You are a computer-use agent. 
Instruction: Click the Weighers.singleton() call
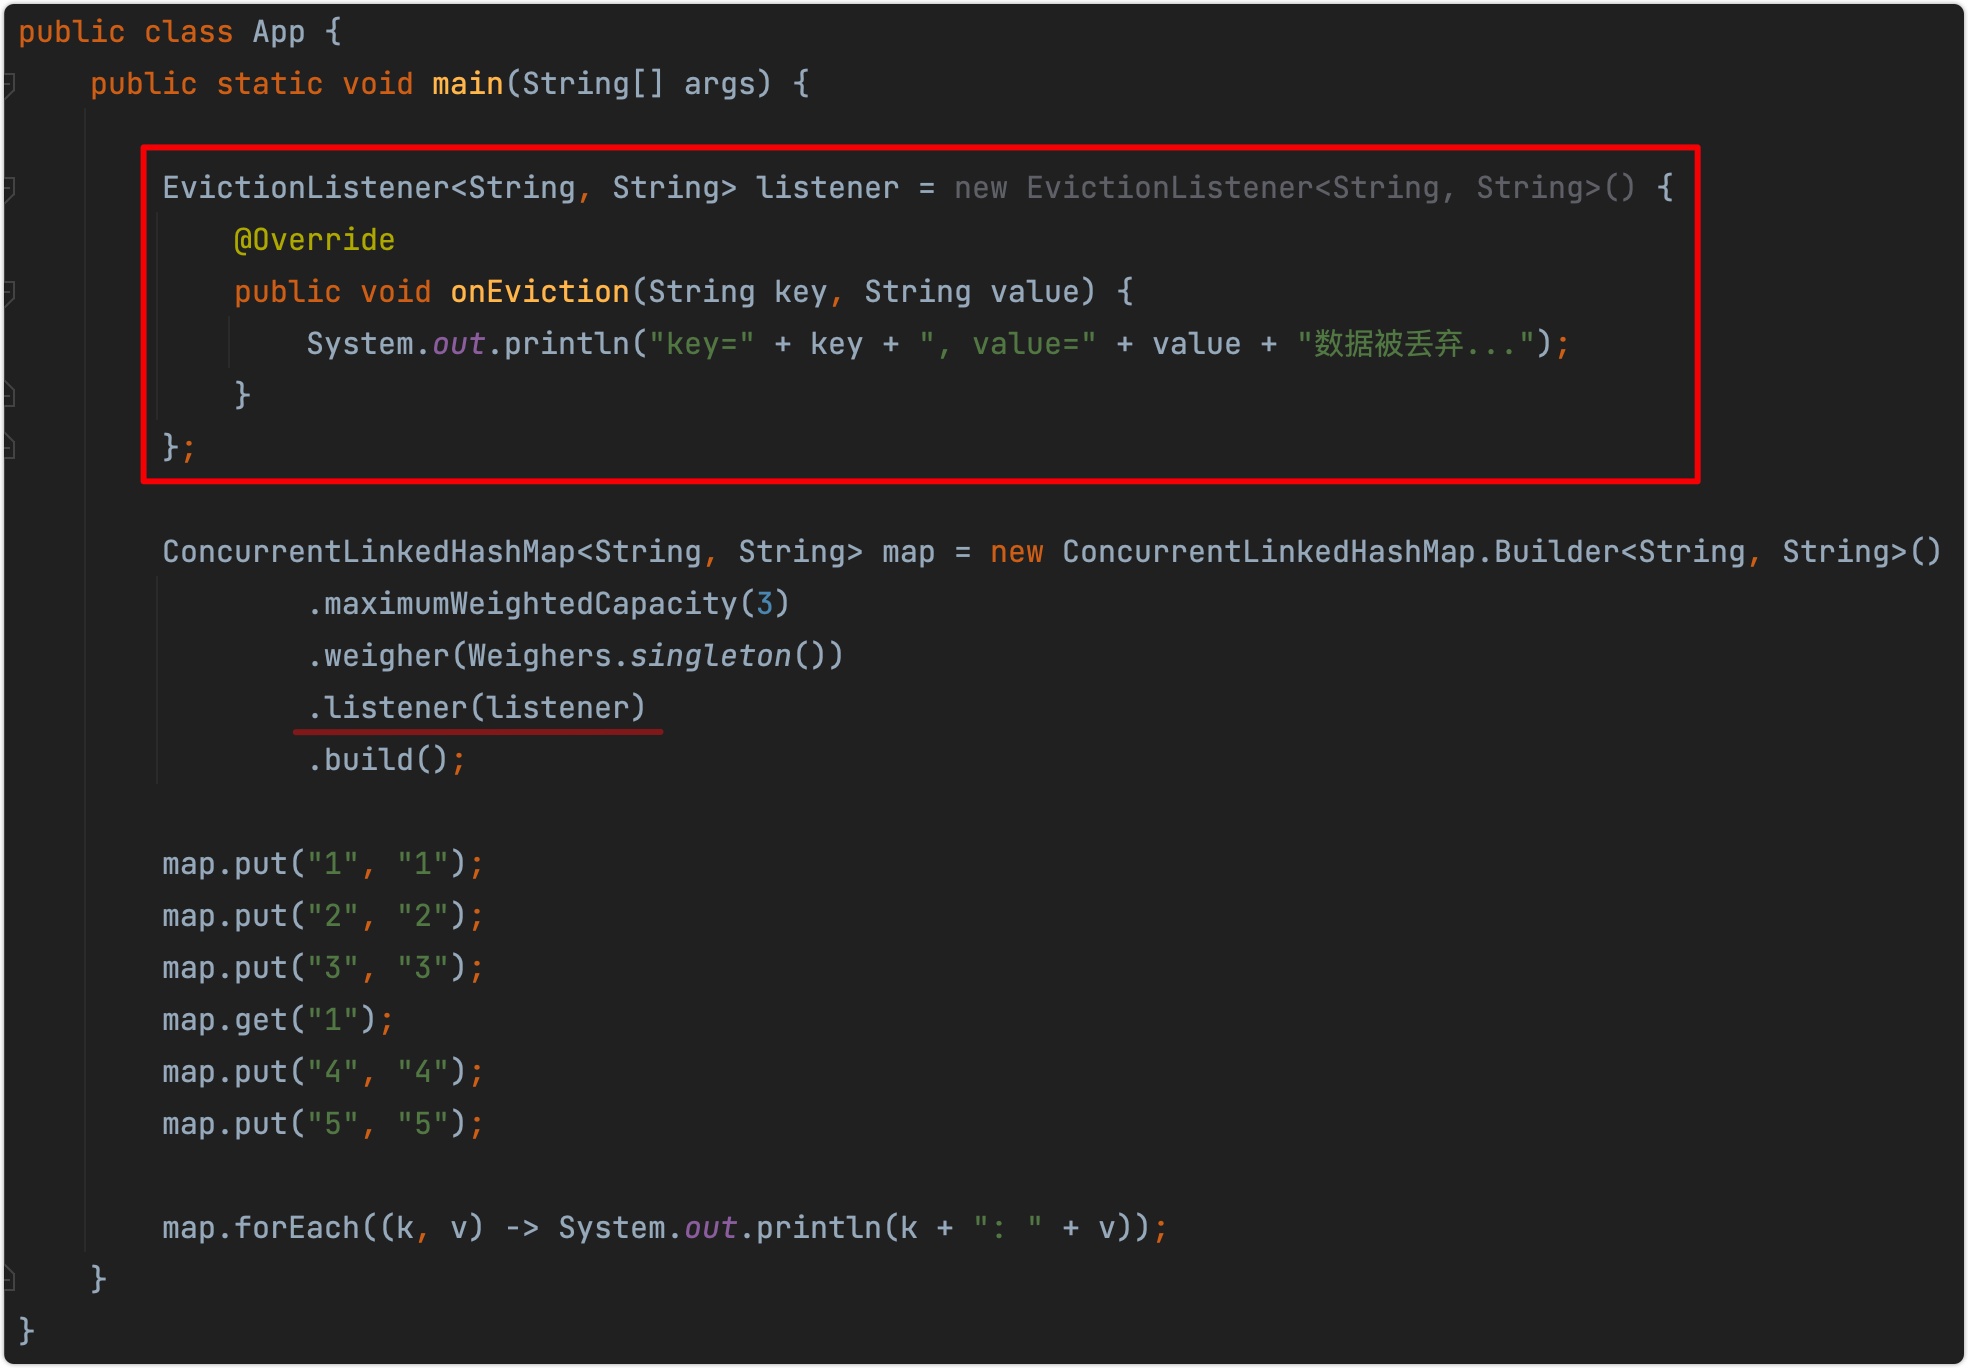coord(650,655)
